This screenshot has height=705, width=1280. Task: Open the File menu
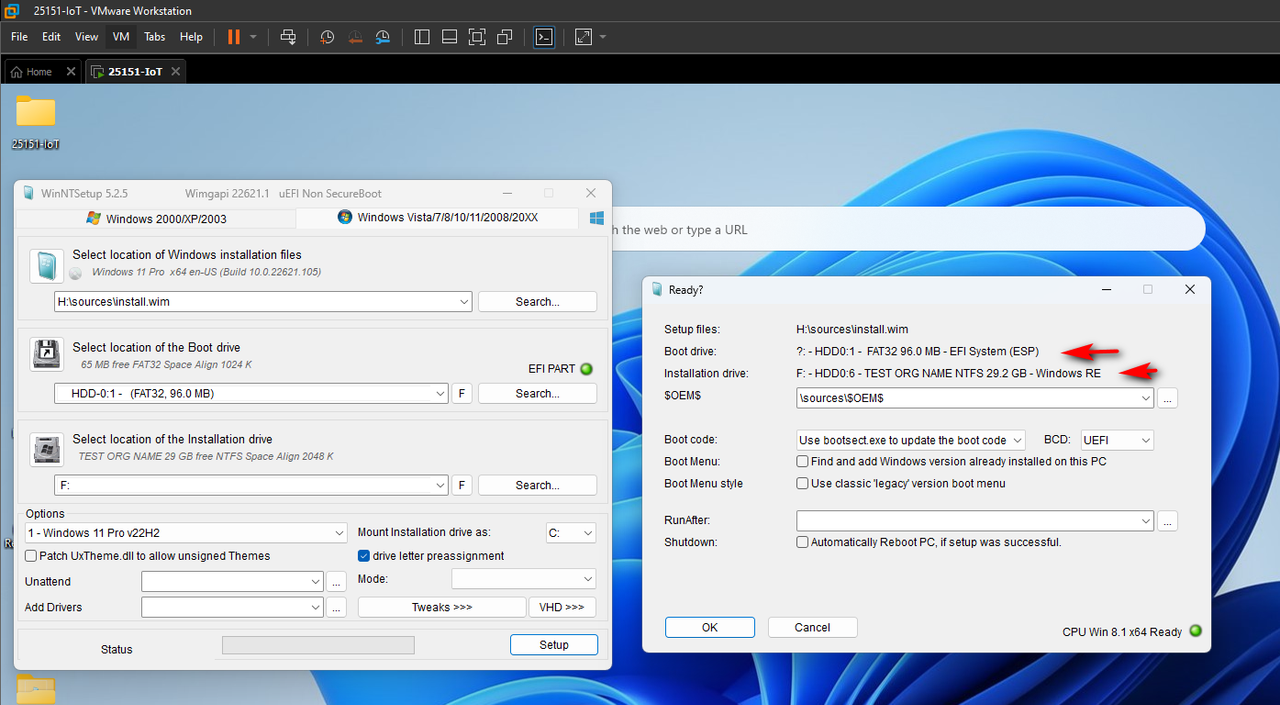[19, 37]
